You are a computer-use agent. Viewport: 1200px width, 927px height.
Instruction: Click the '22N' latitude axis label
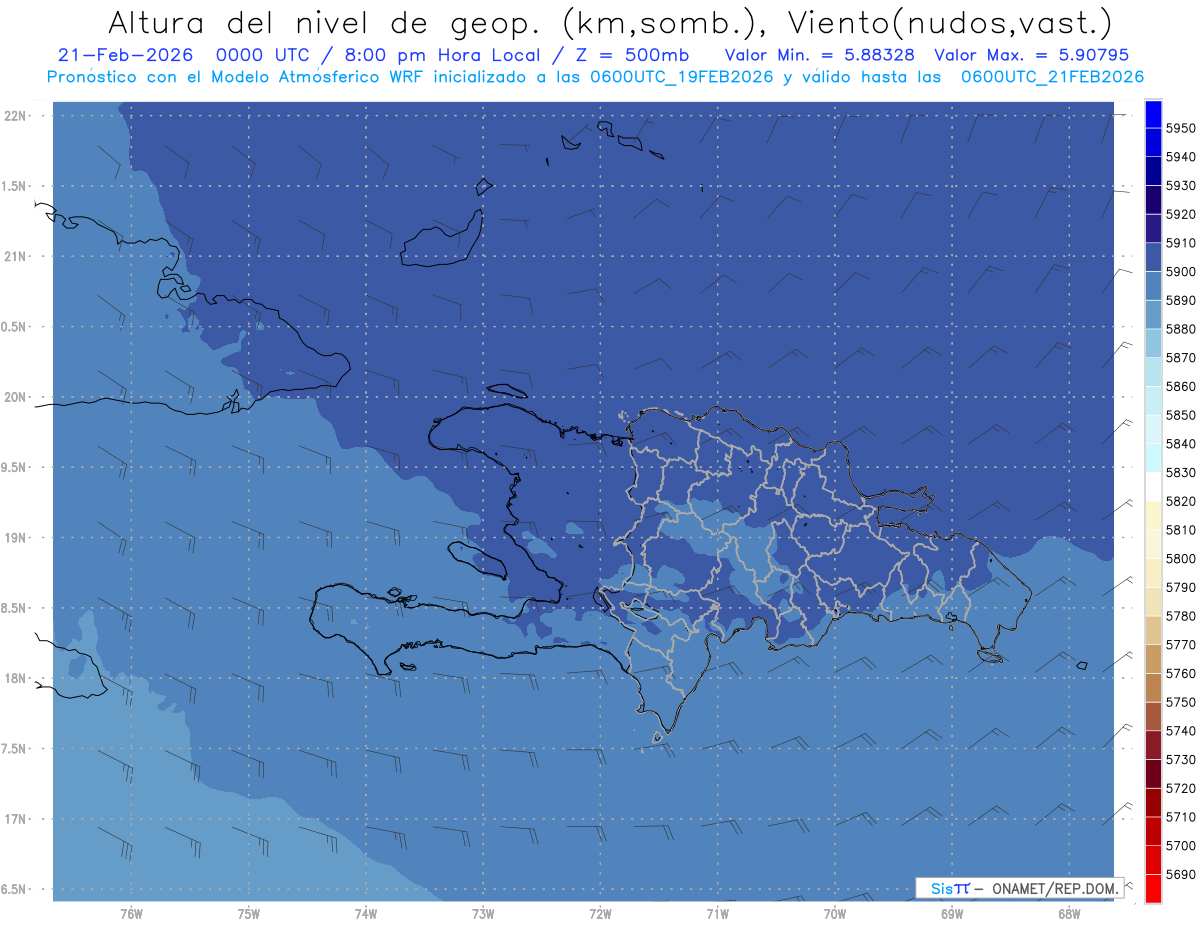click(17, 115)
